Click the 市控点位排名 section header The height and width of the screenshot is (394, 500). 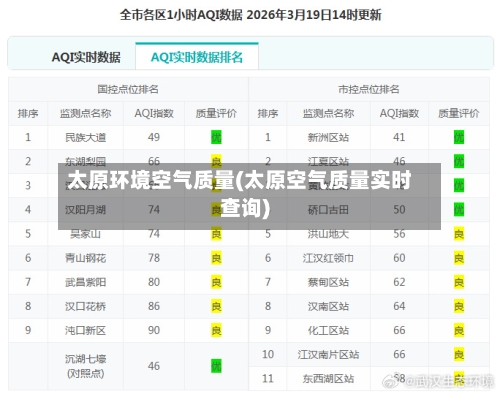pos(369,89)
